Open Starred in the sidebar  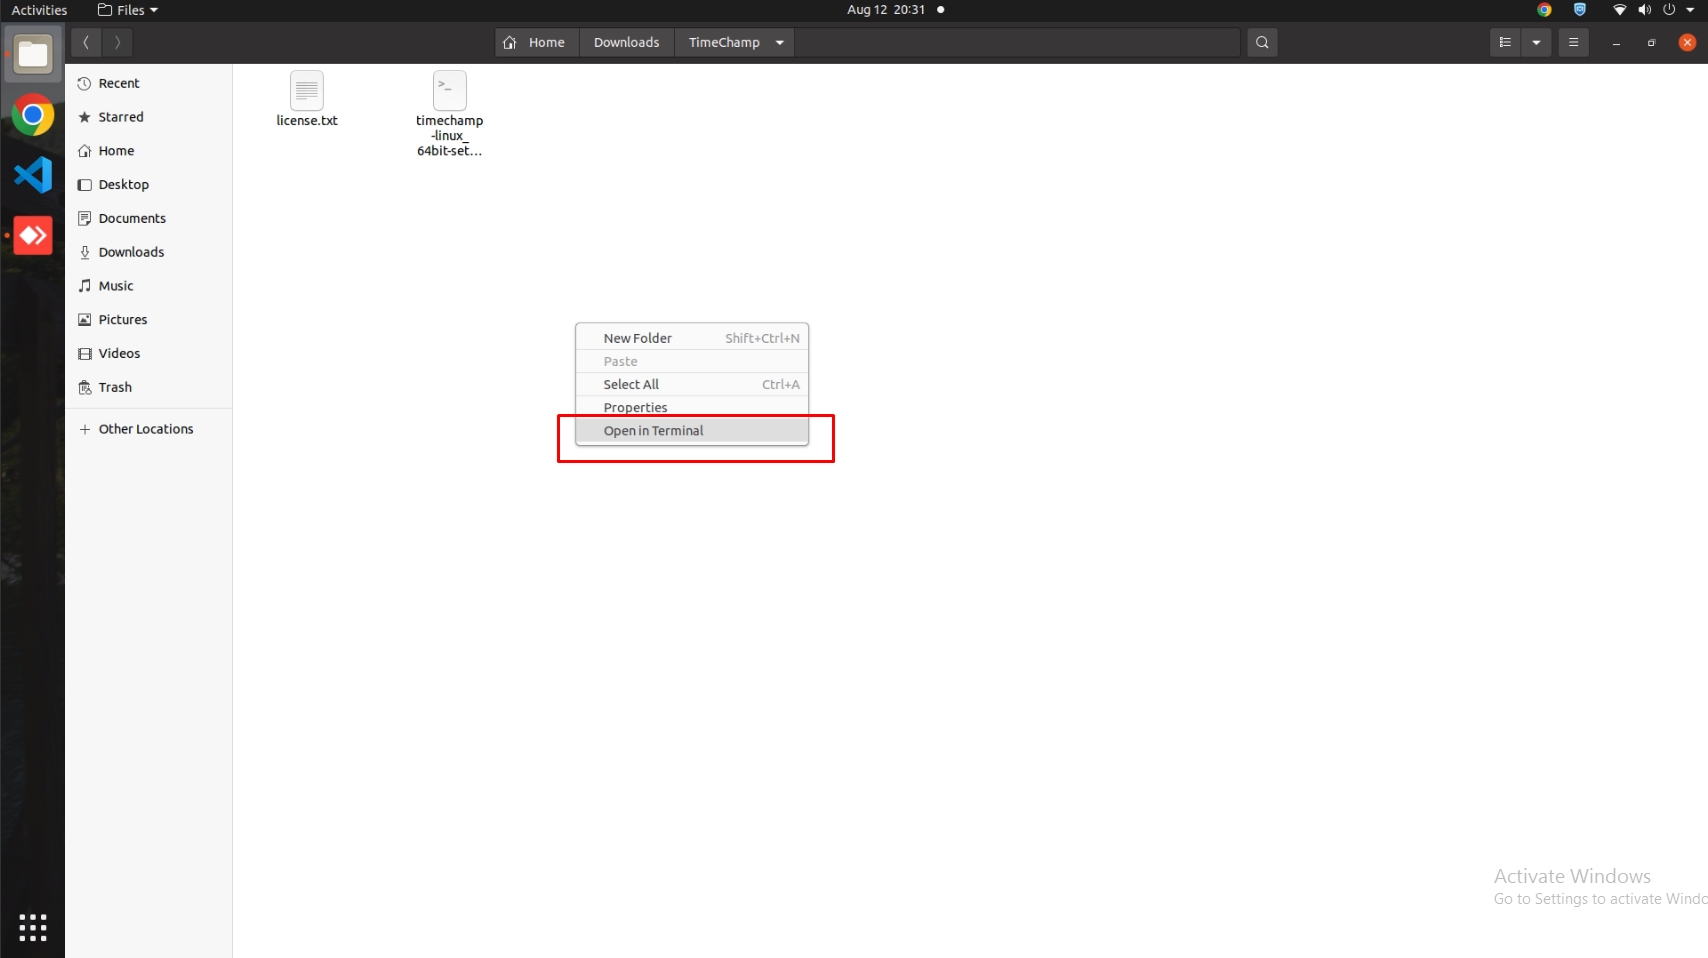click(148, 117)
